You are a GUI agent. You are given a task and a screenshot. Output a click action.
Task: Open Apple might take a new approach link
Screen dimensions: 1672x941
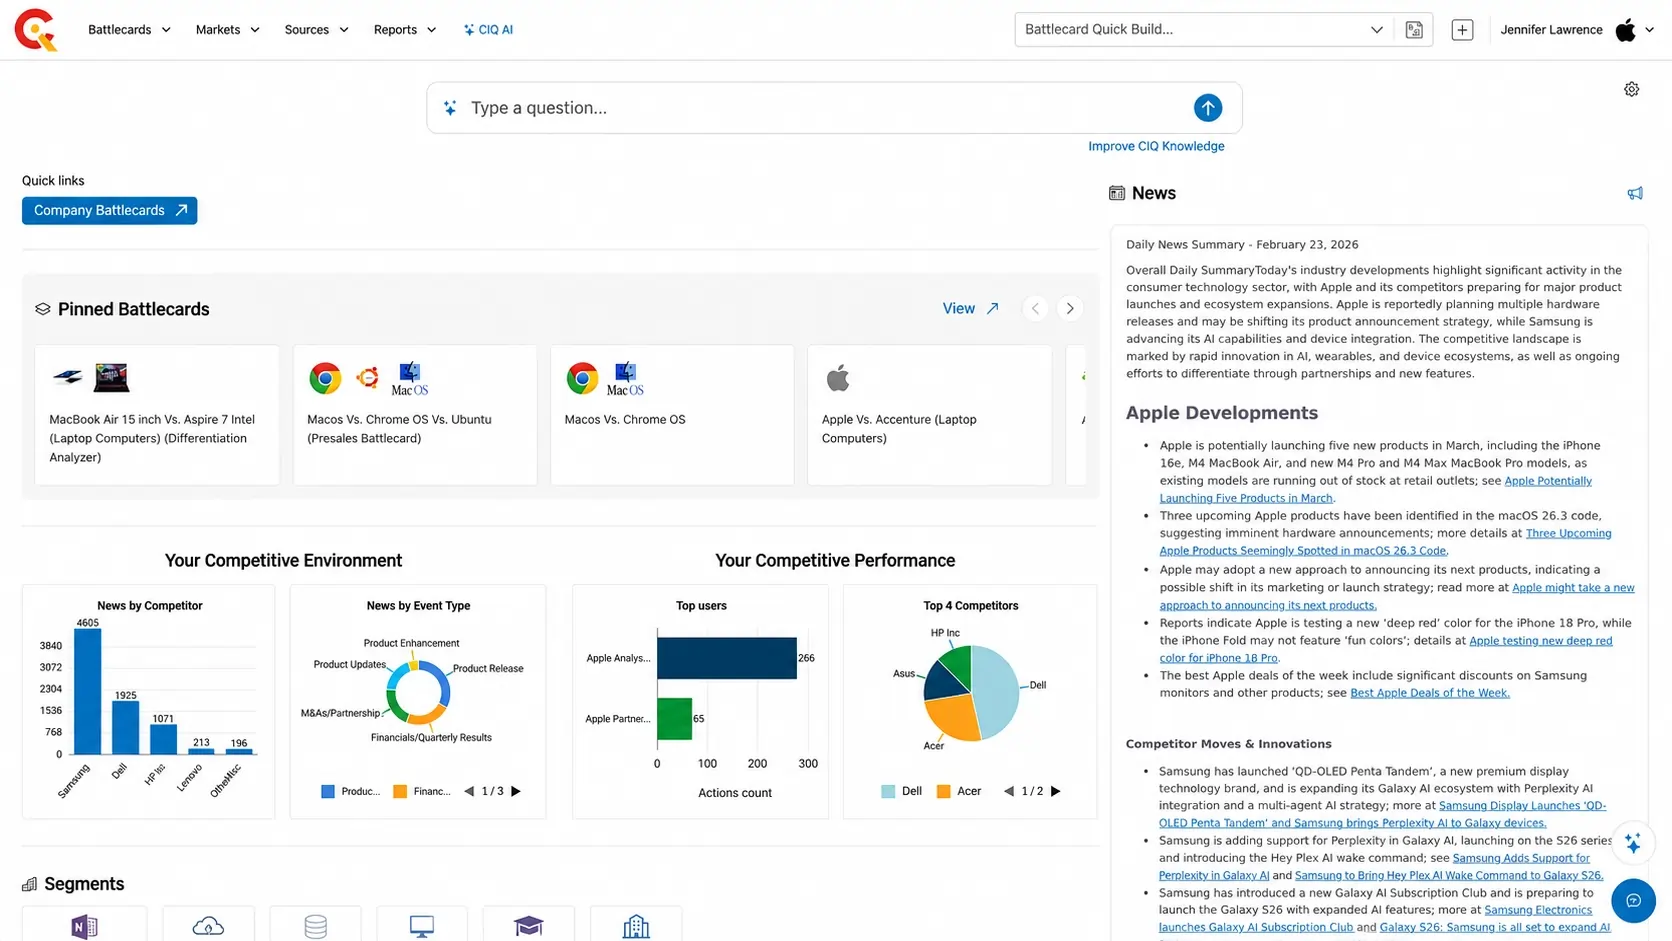1397,596
